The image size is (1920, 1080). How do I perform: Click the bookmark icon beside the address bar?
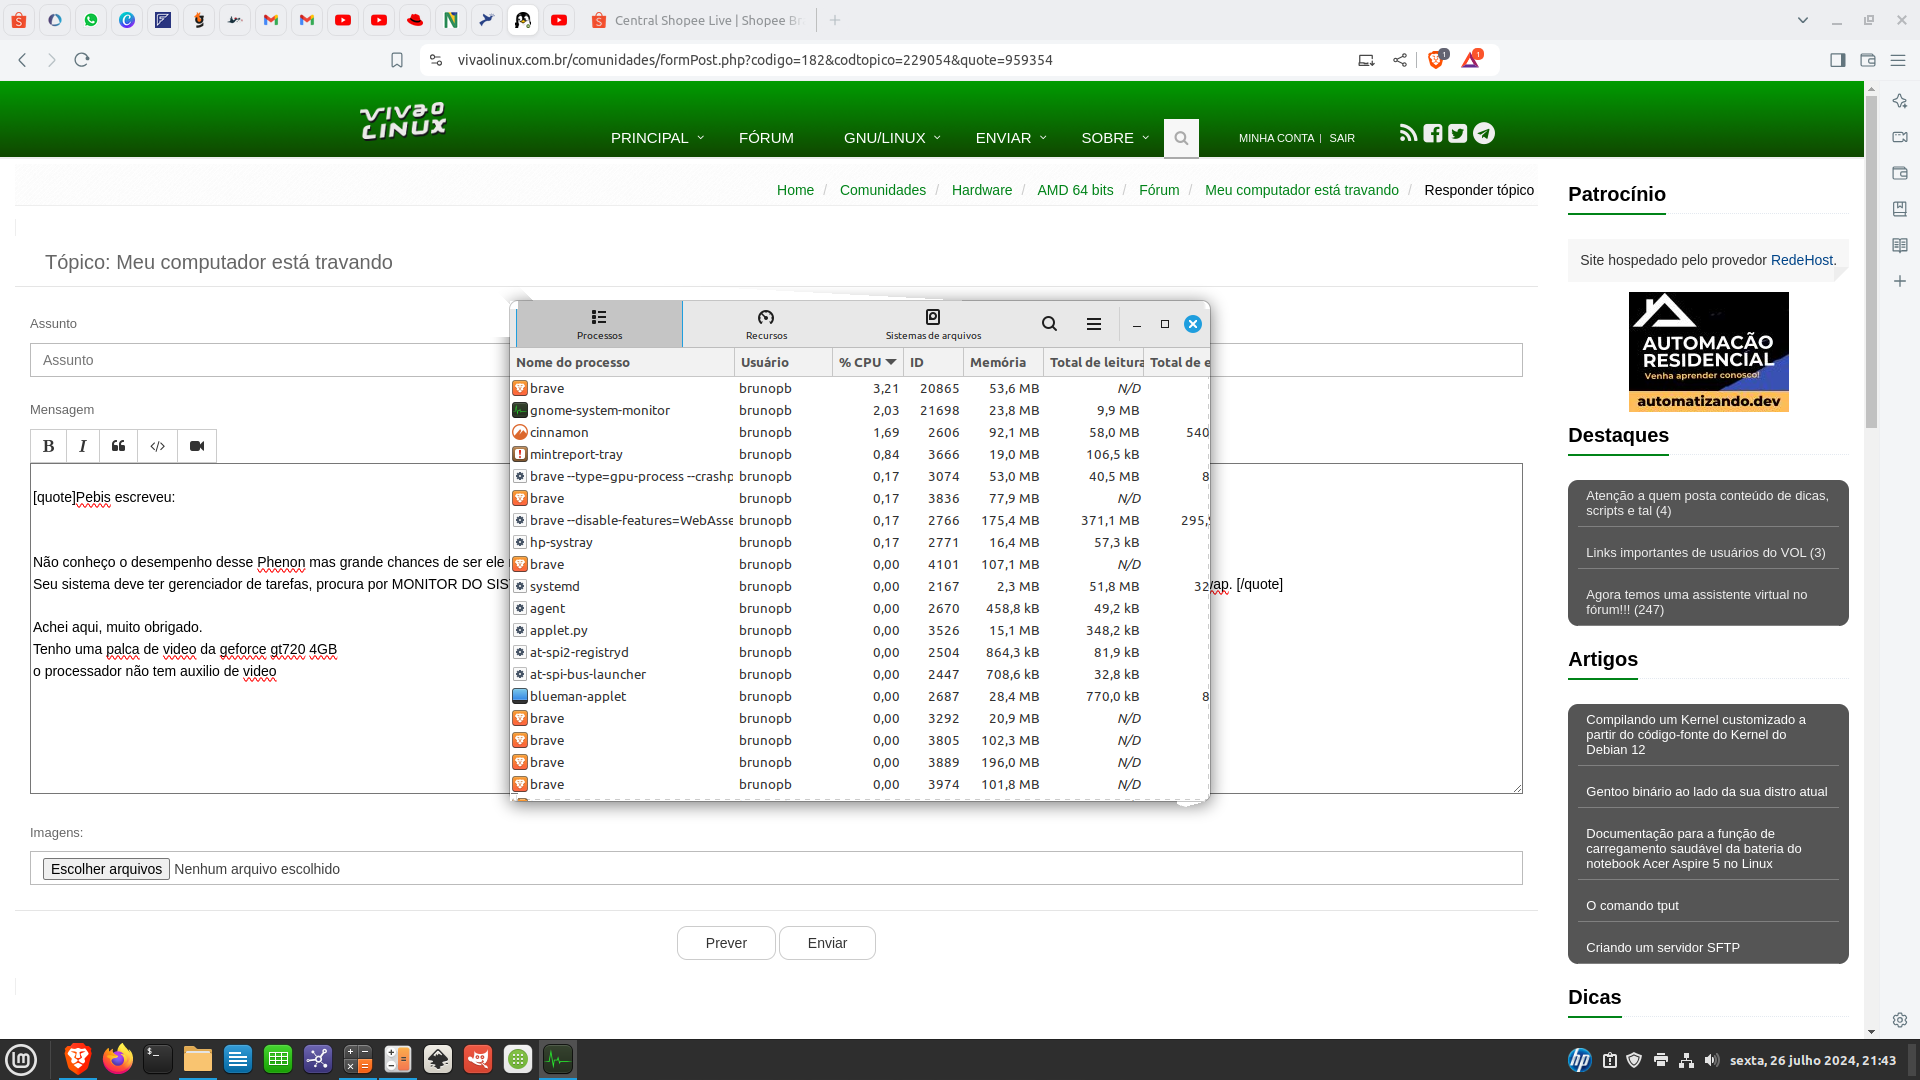point(397,60)
